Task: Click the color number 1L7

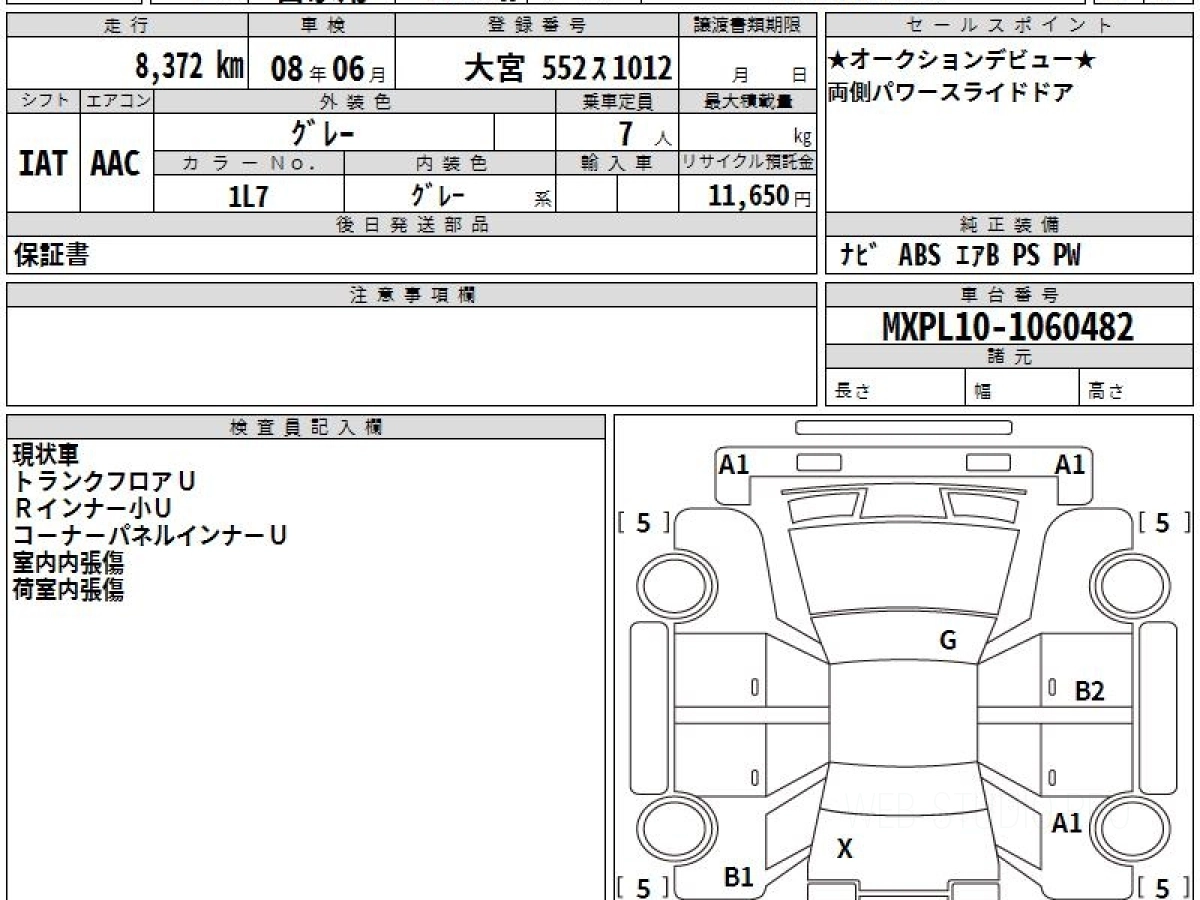Action: 248,196
